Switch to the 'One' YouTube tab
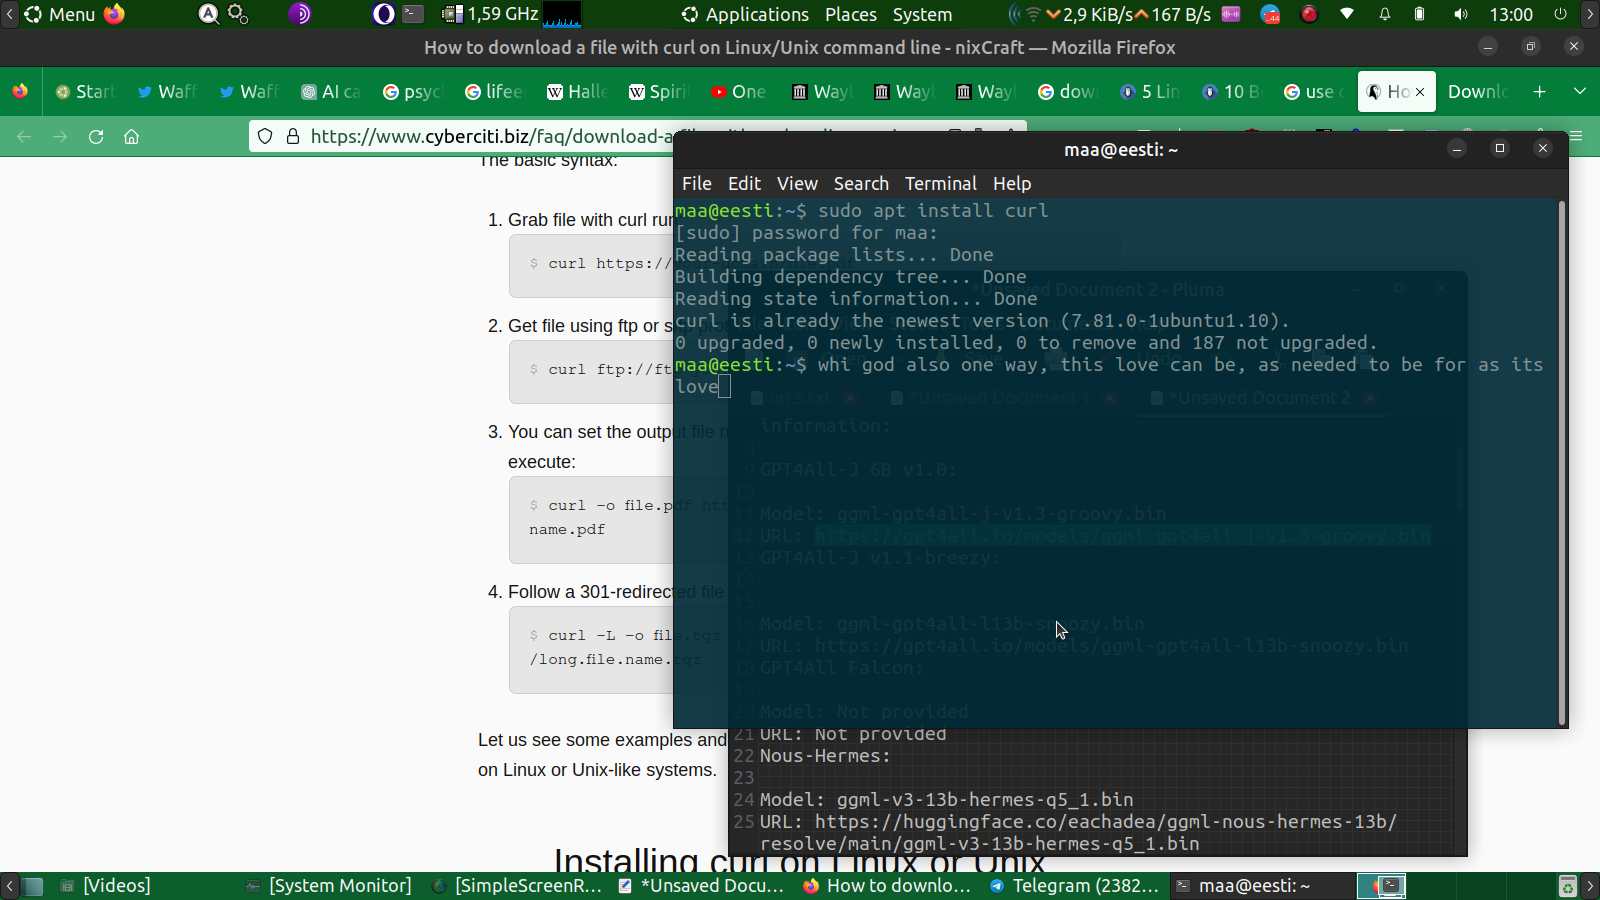 741,91
